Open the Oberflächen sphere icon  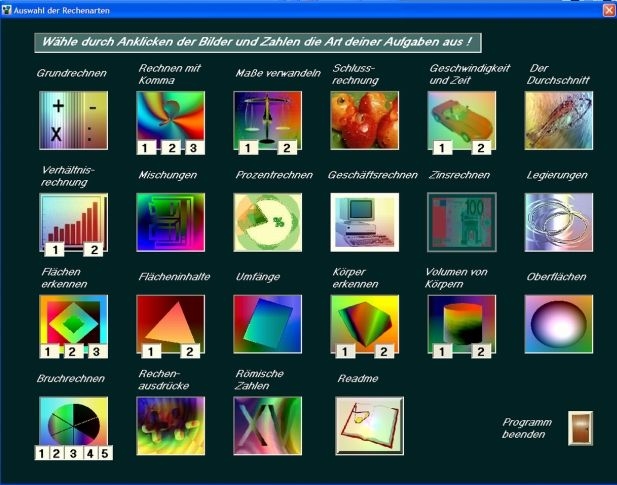[558, 324]
